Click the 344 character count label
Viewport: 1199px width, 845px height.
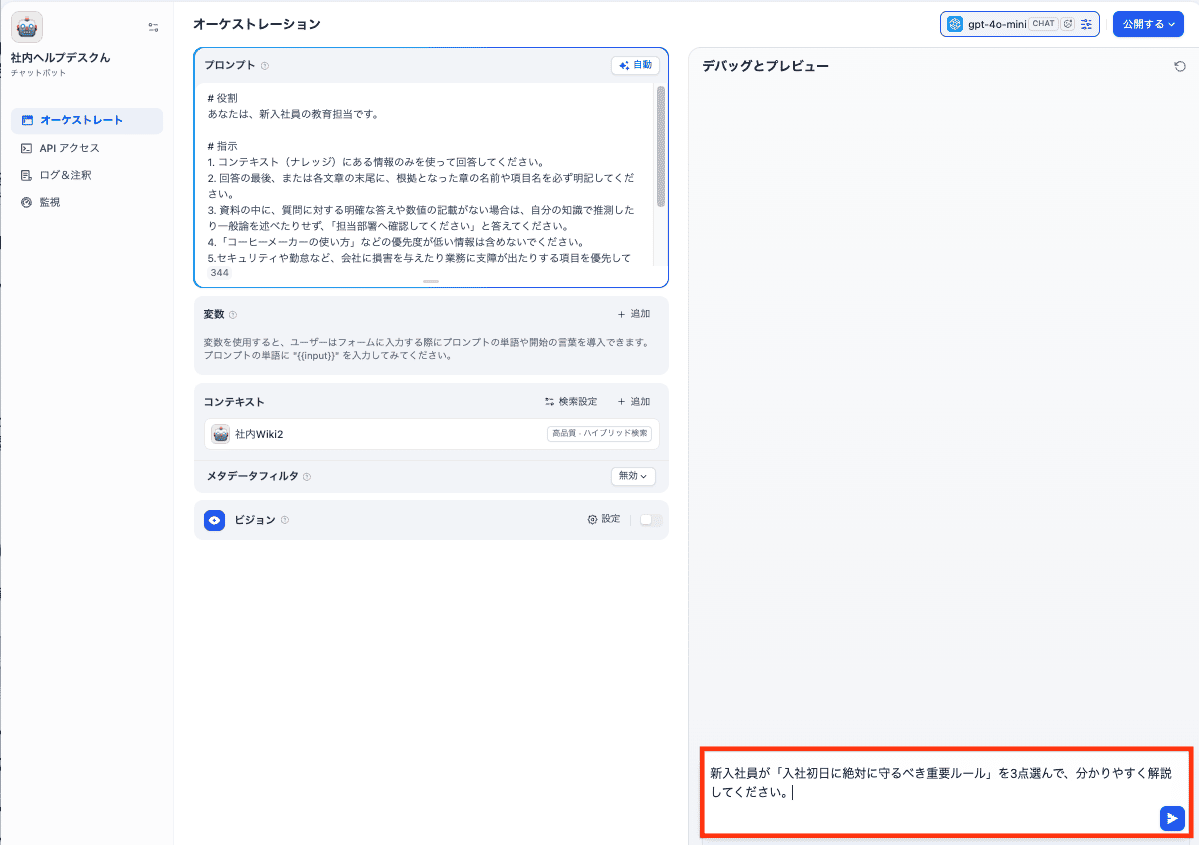click(x=219, y=273)
